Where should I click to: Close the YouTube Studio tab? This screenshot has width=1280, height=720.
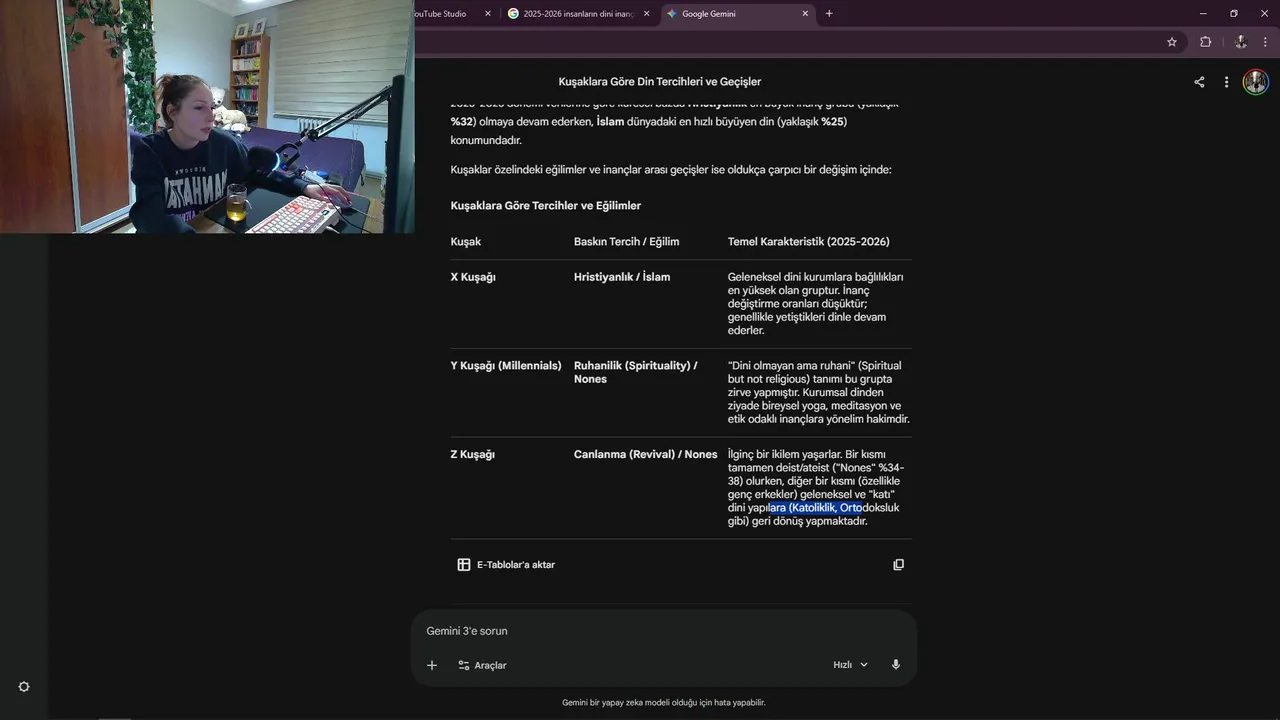(x=488, y=14)
